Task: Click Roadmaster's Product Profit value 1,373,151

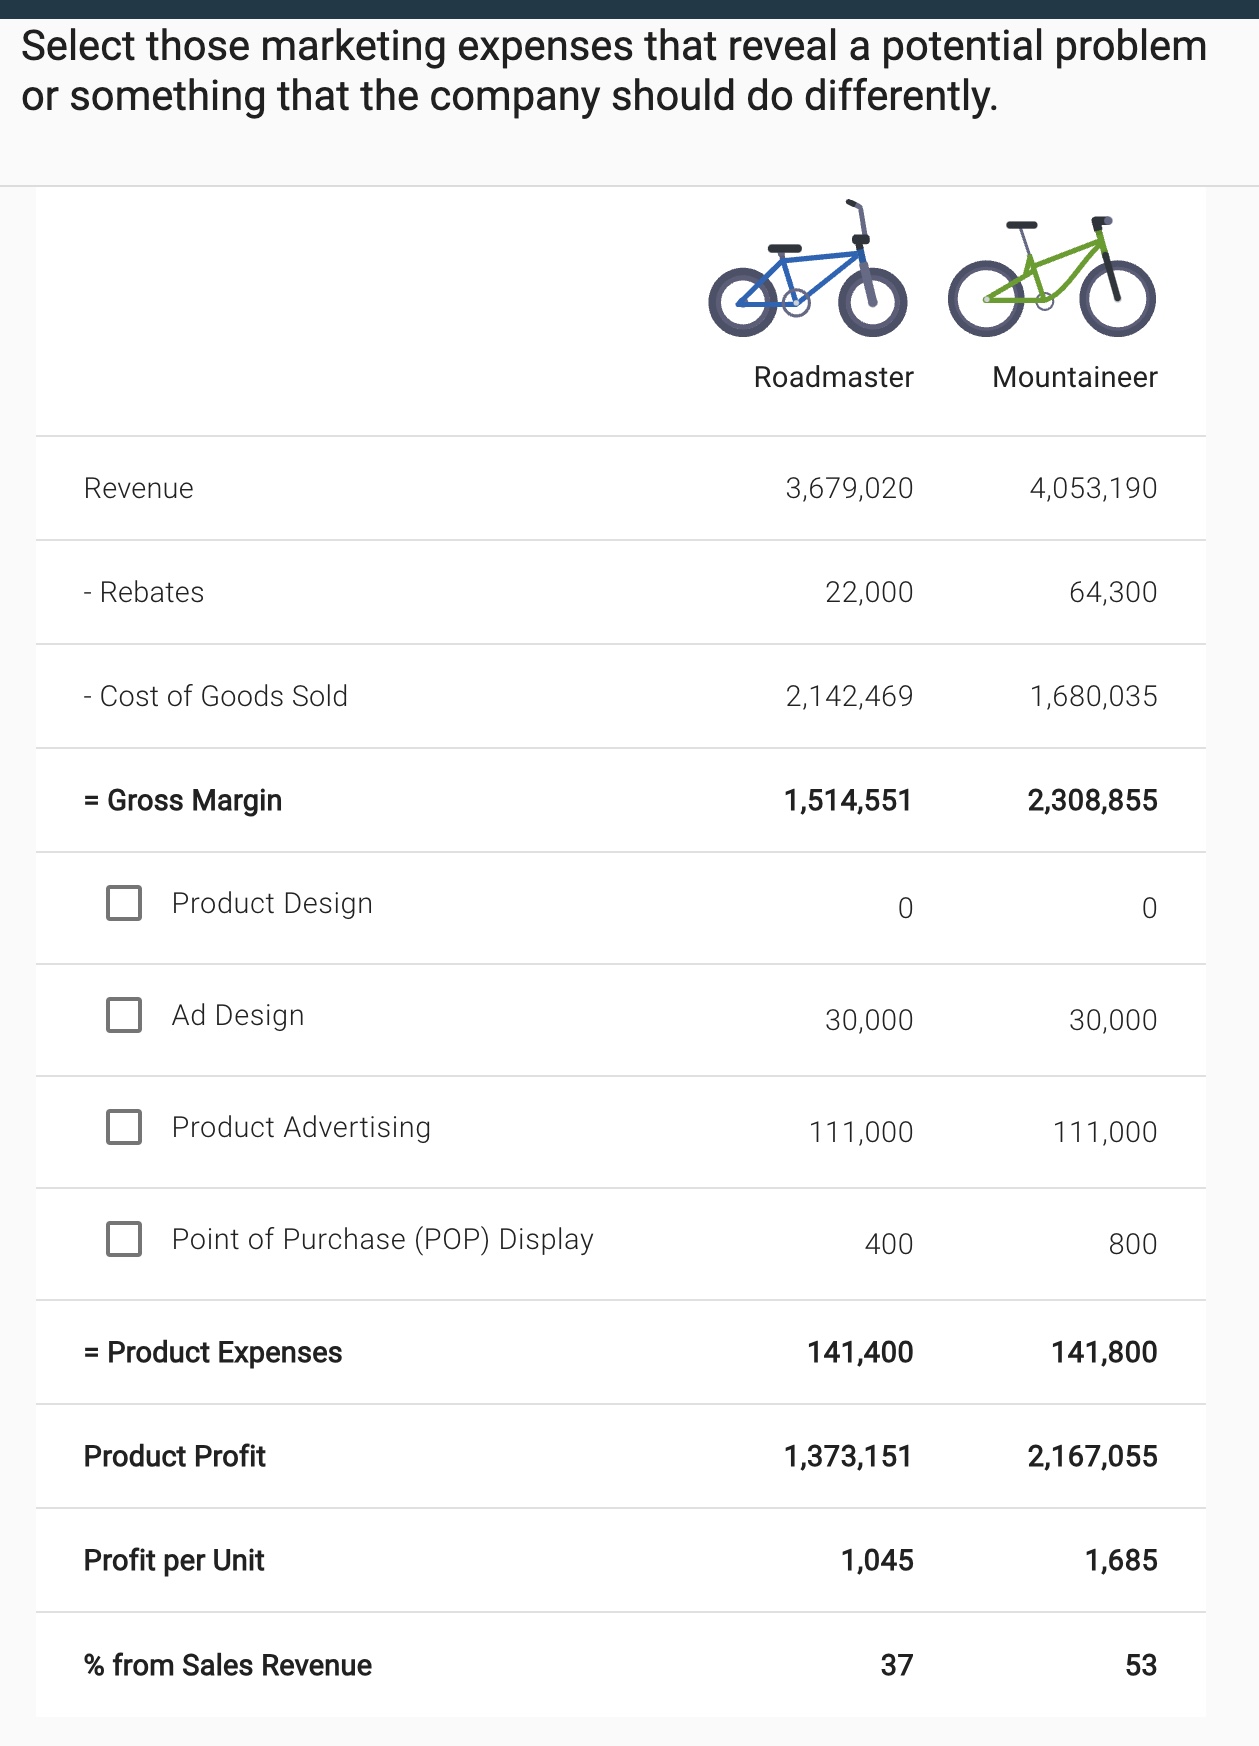Action: coord(847,1456)
